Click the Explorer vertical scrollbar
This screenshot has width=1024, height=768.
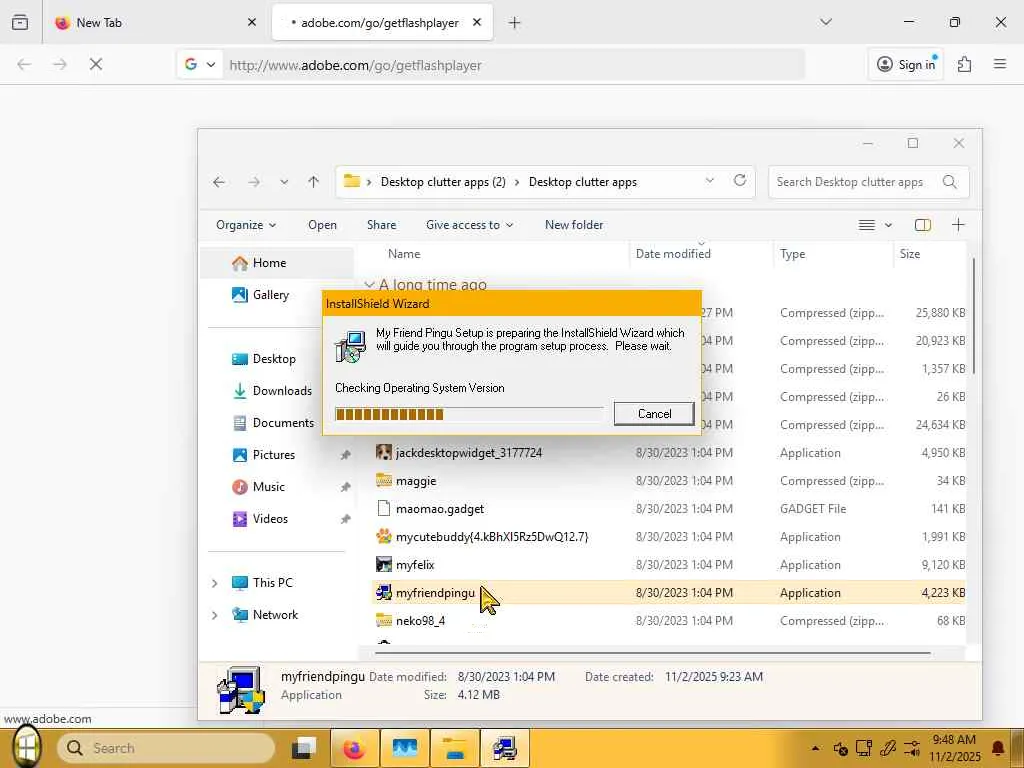click(973, 316)
